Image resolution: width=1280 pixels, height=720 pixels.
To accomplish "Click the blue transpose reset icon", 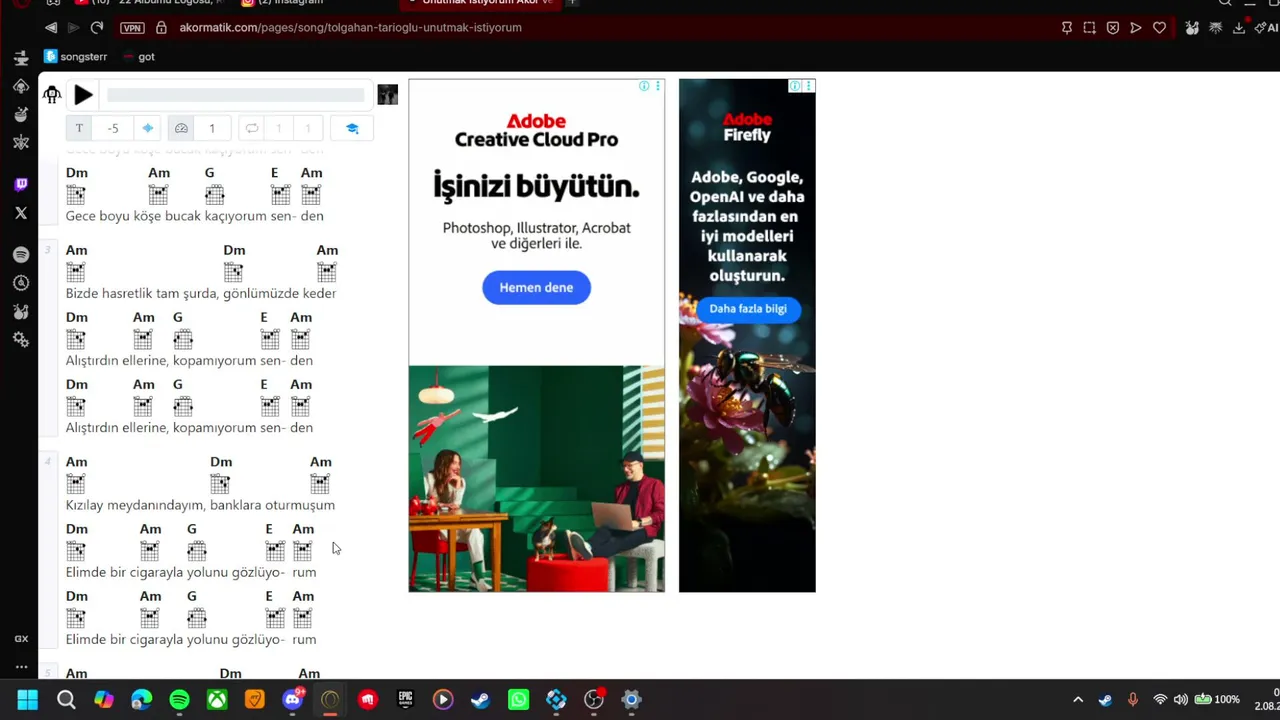I will 148,128.
